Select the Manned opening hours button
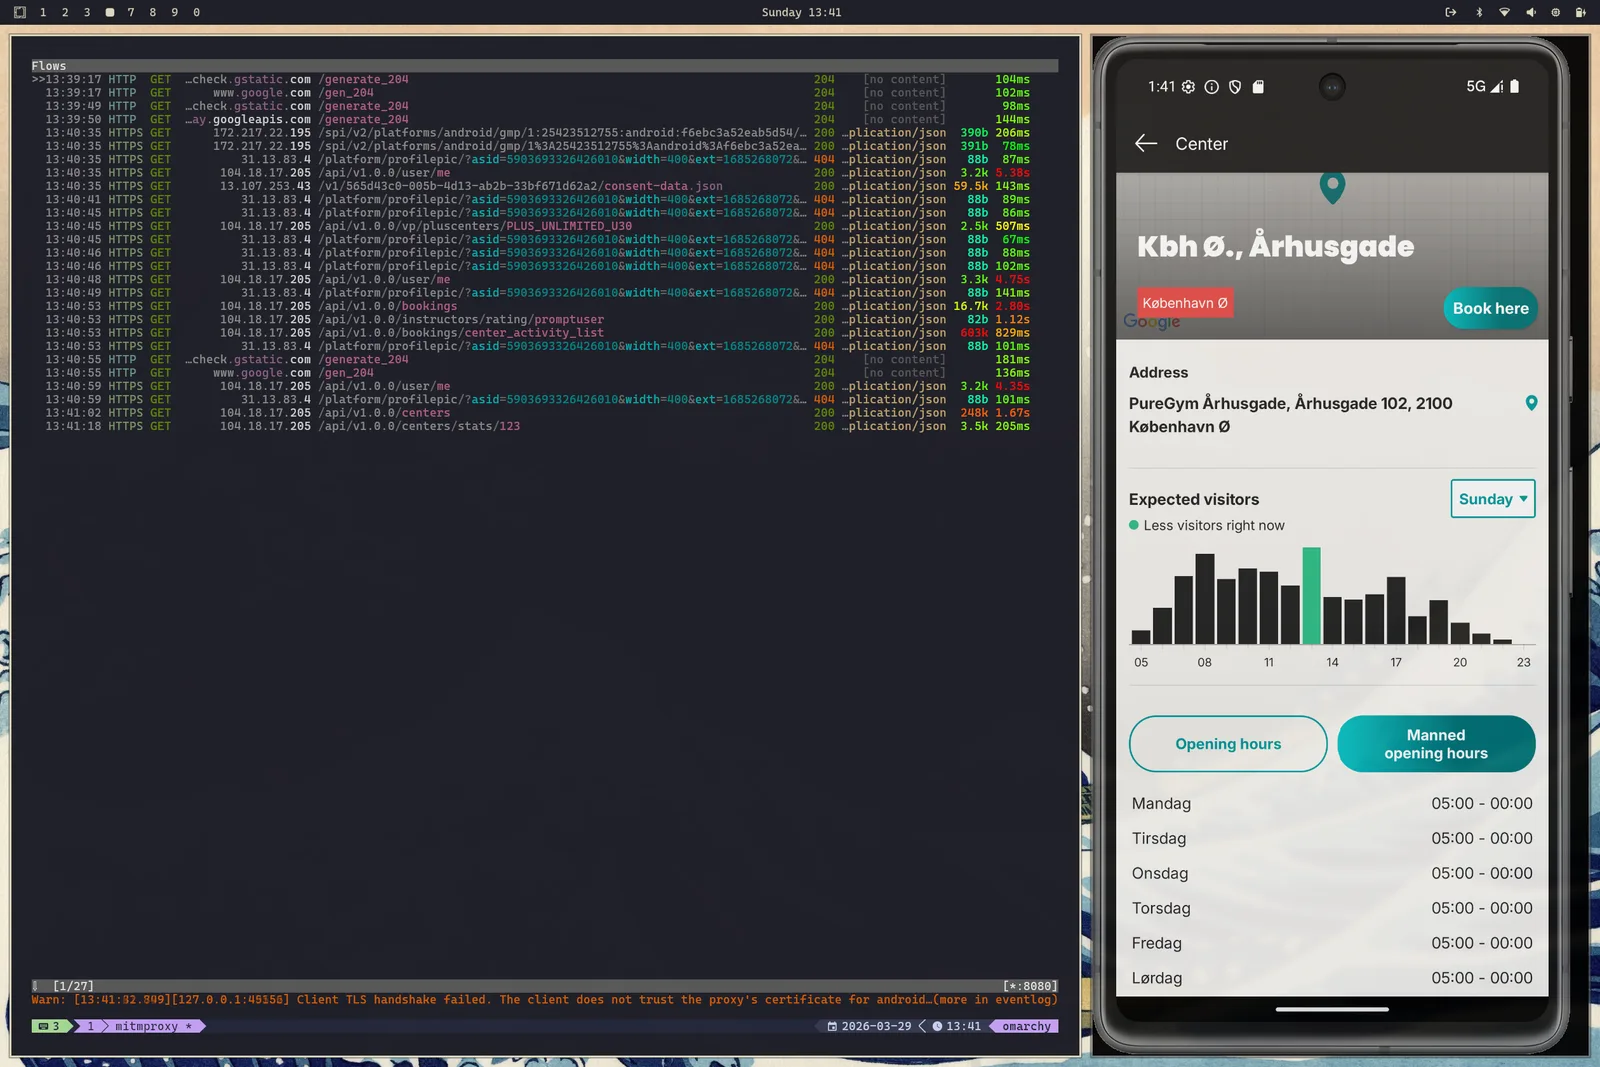Viewport: 1600px width, 1067px height. click(x=1436, y=744)
